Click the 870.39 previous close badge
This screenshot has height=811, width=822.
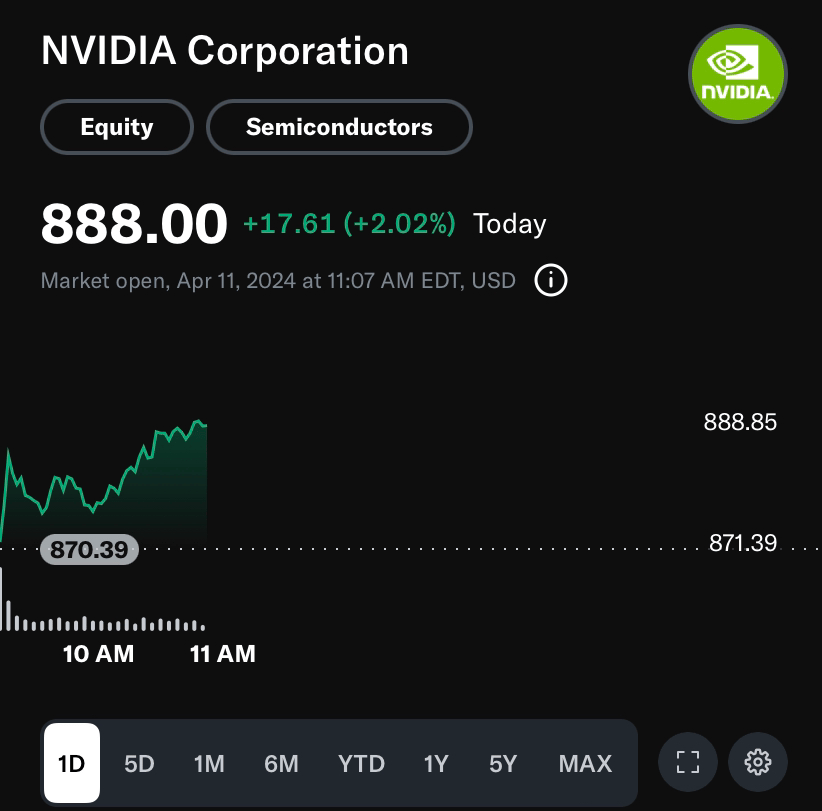(x=89, y=549)
